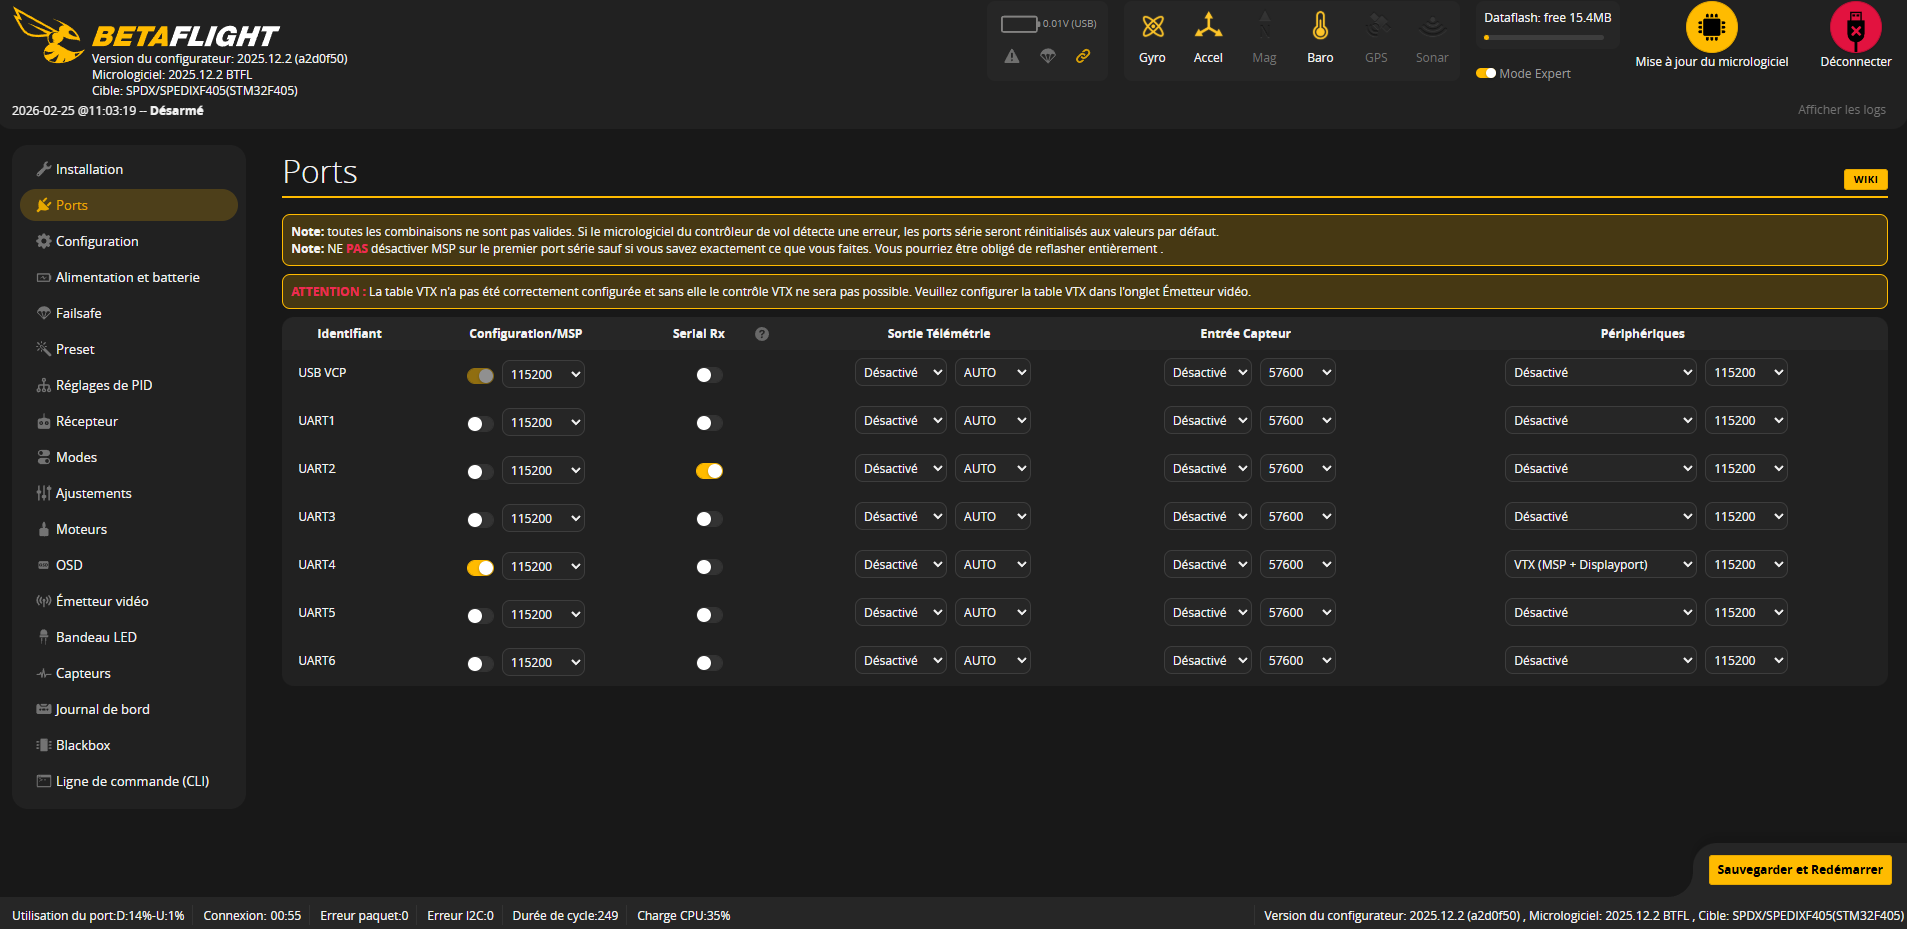Open the Configuration tab in sidebar
1907x929 pixels.
[97, 241]
